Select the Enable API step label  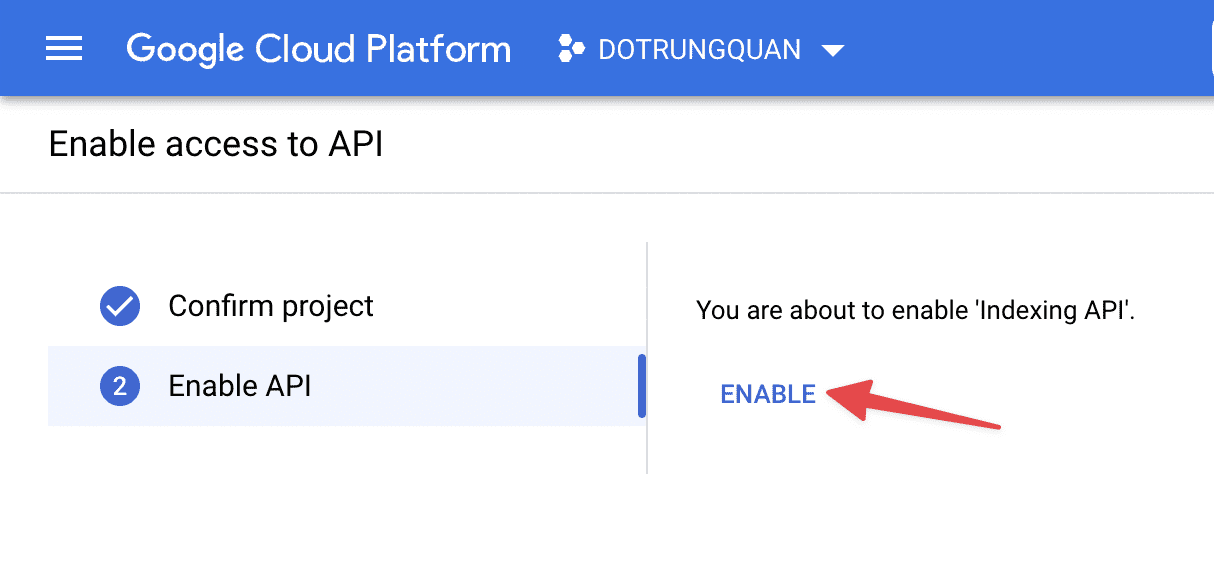point(240,386)
